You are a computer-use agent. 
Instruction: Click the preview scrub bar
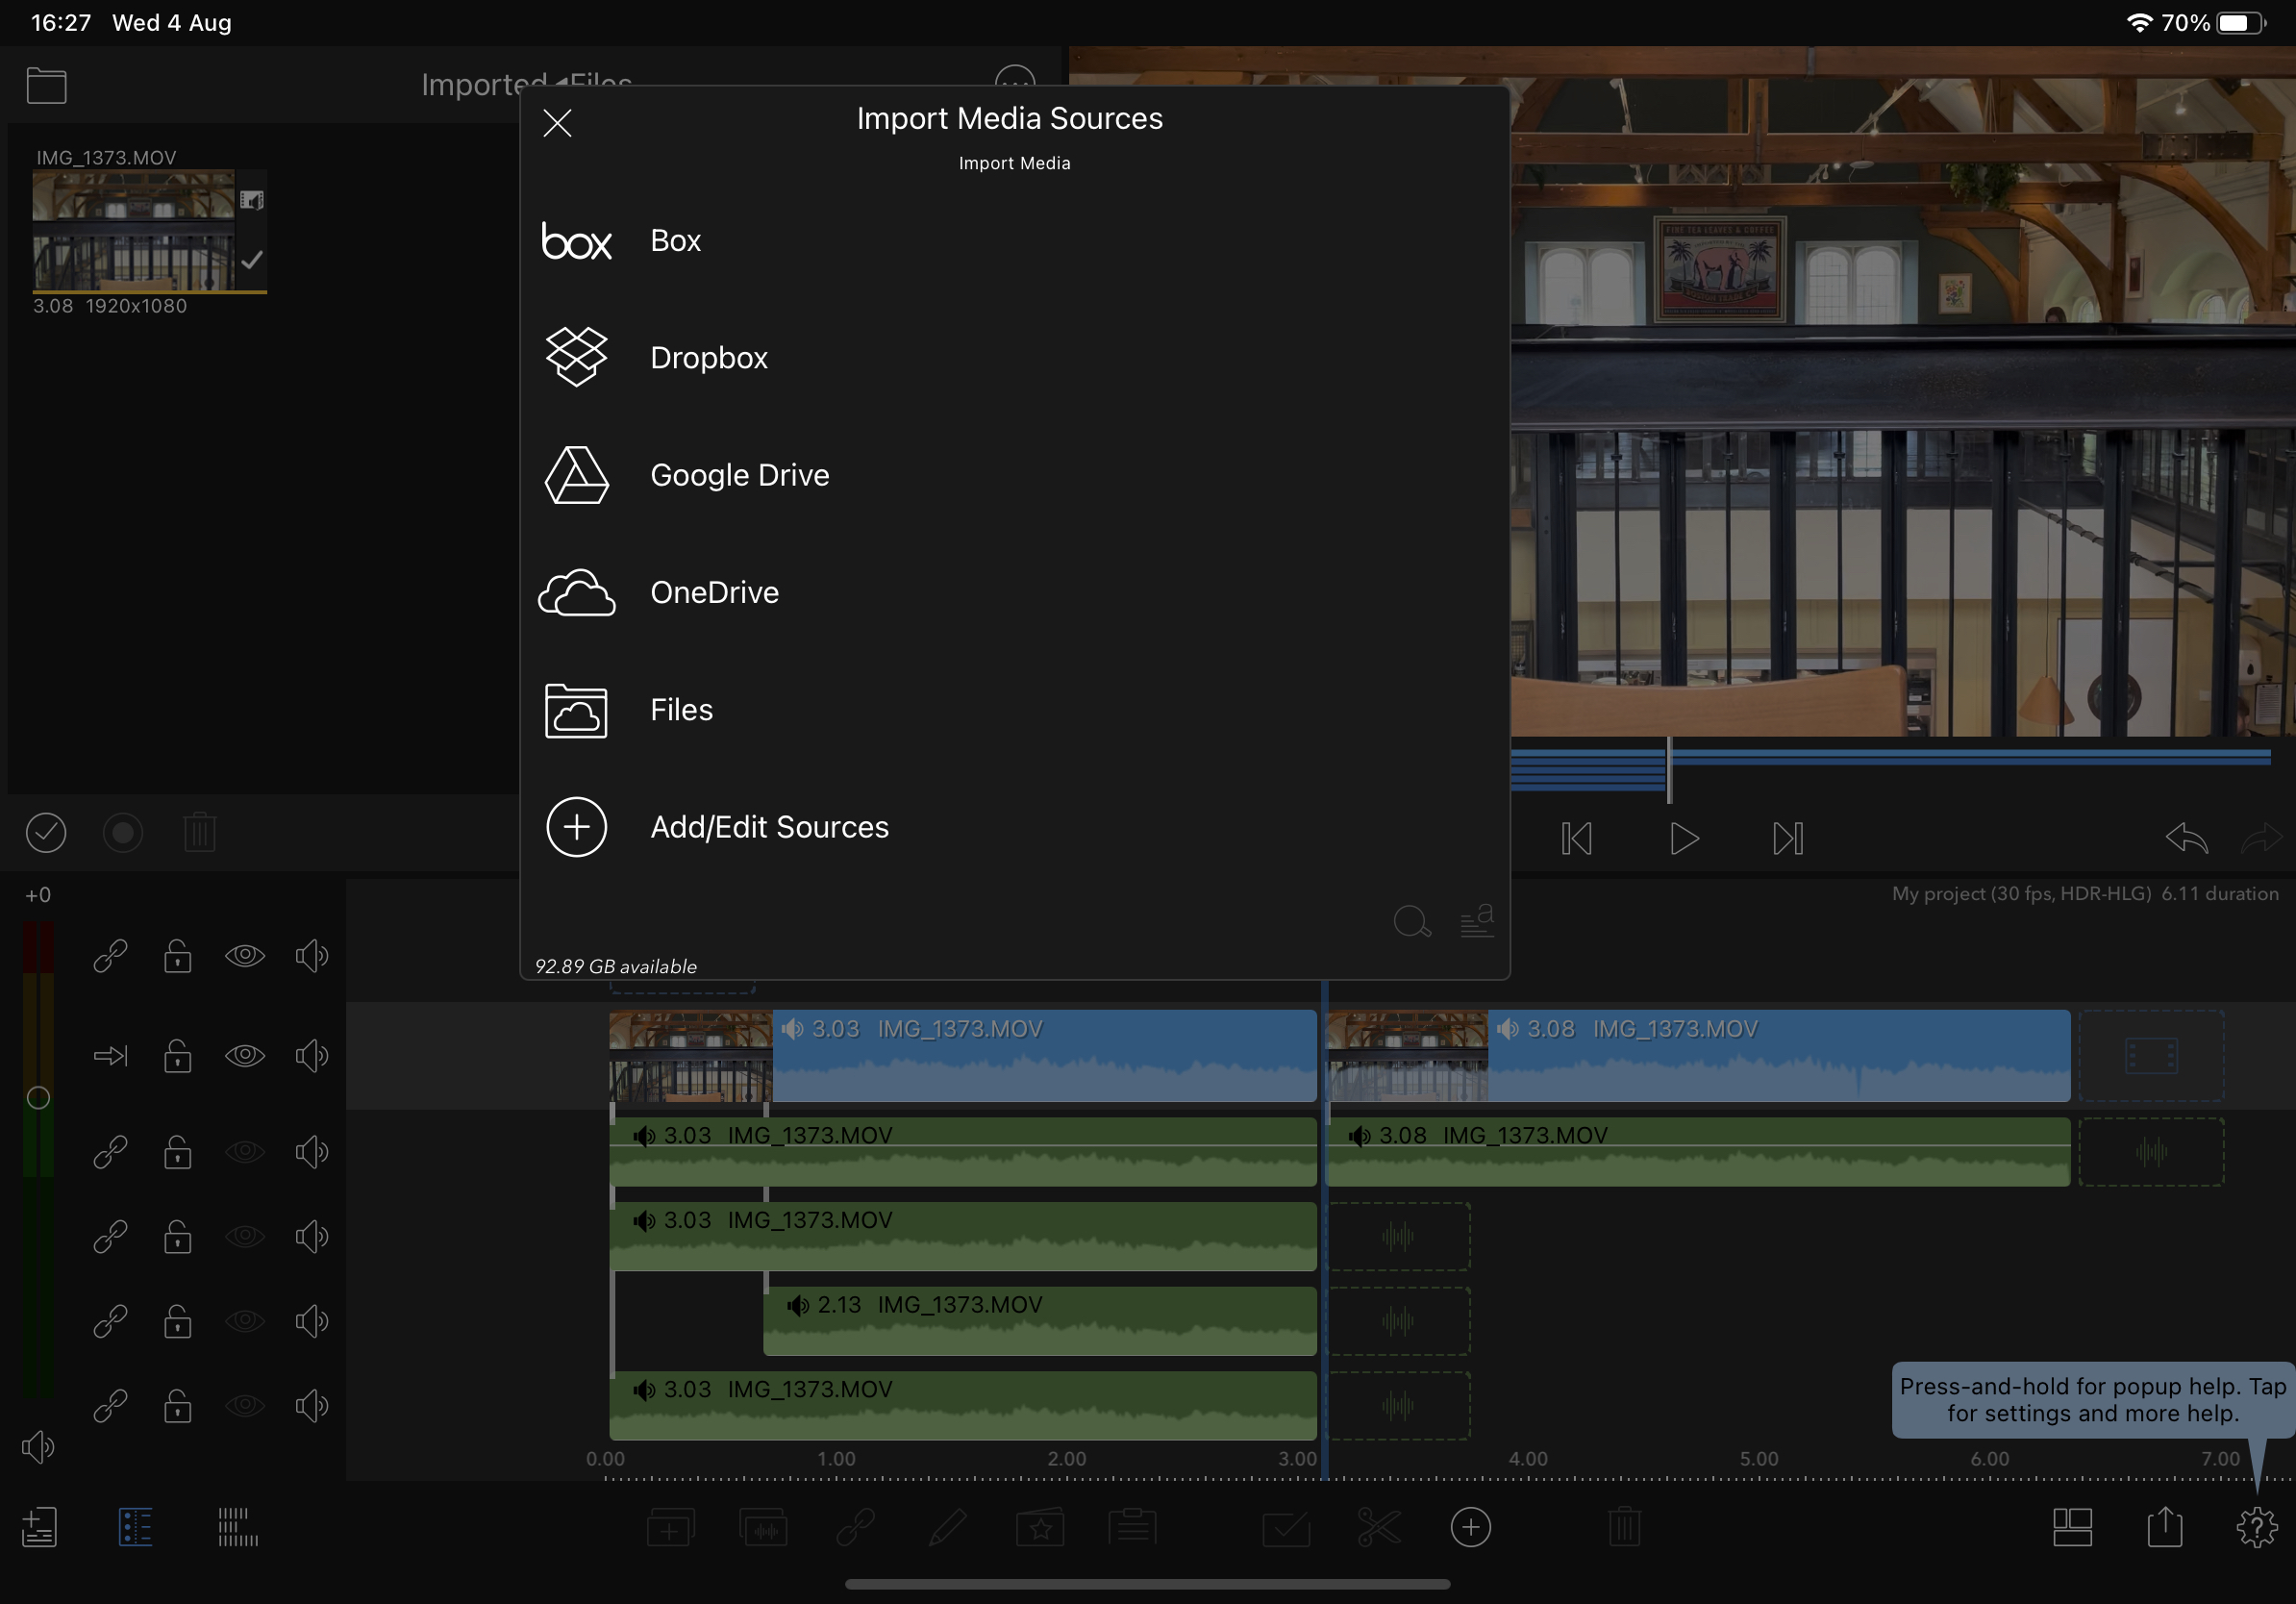click(x=1890, y=768)
